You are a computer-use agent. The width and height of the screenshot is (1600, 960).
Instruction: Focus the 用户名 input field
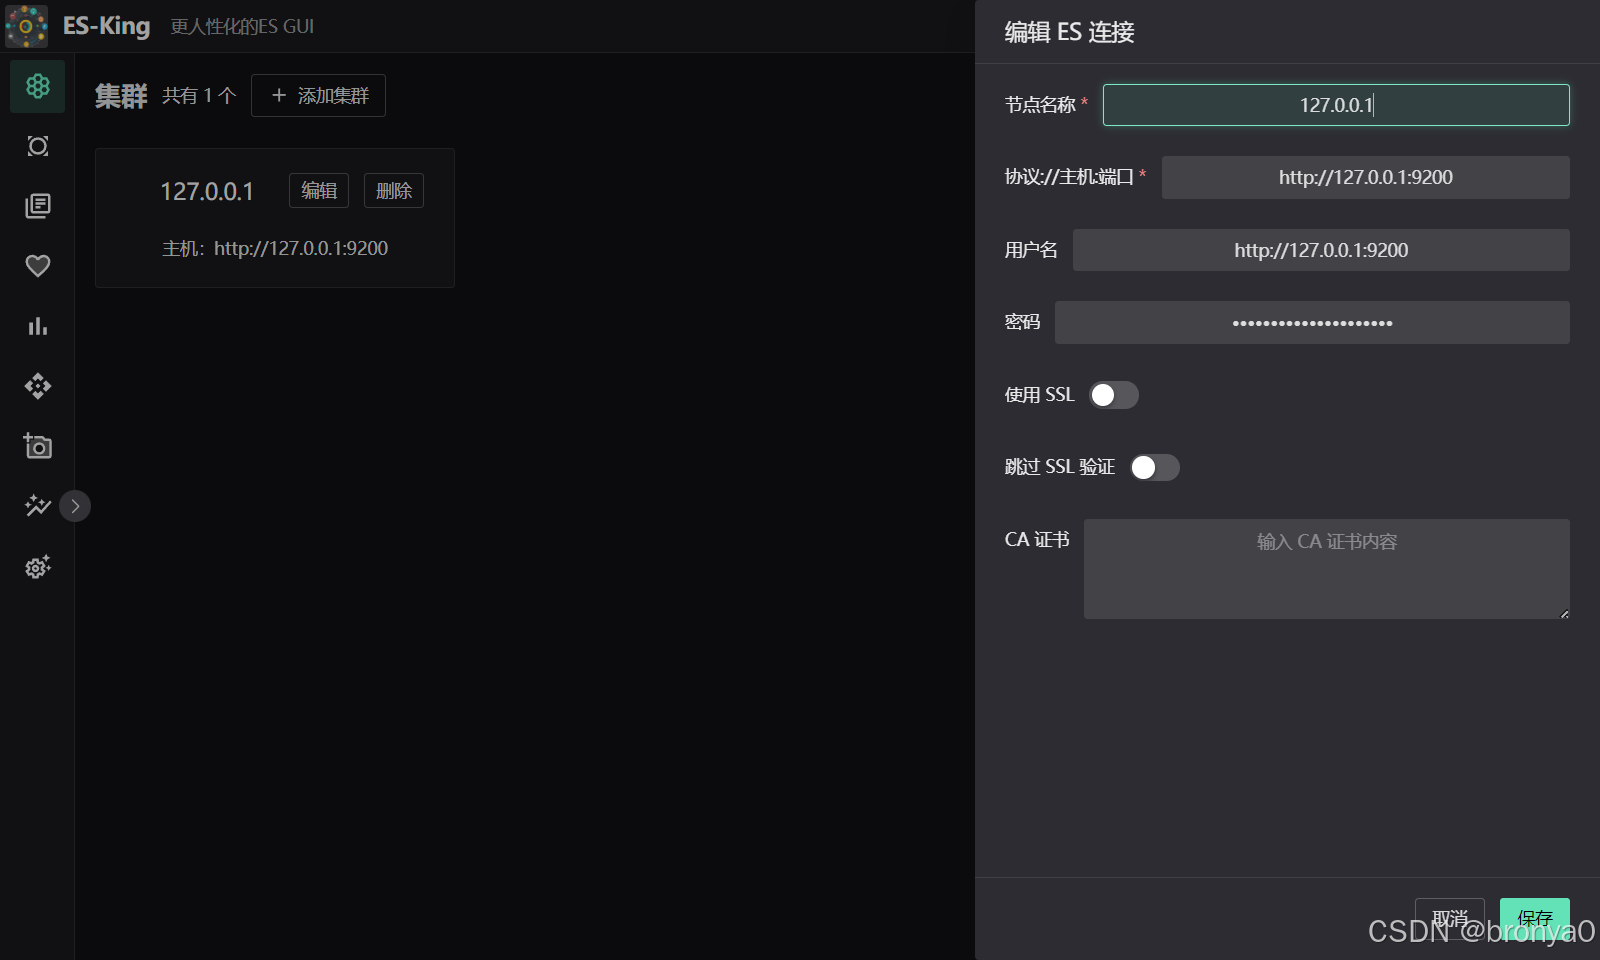(1321, 250)
